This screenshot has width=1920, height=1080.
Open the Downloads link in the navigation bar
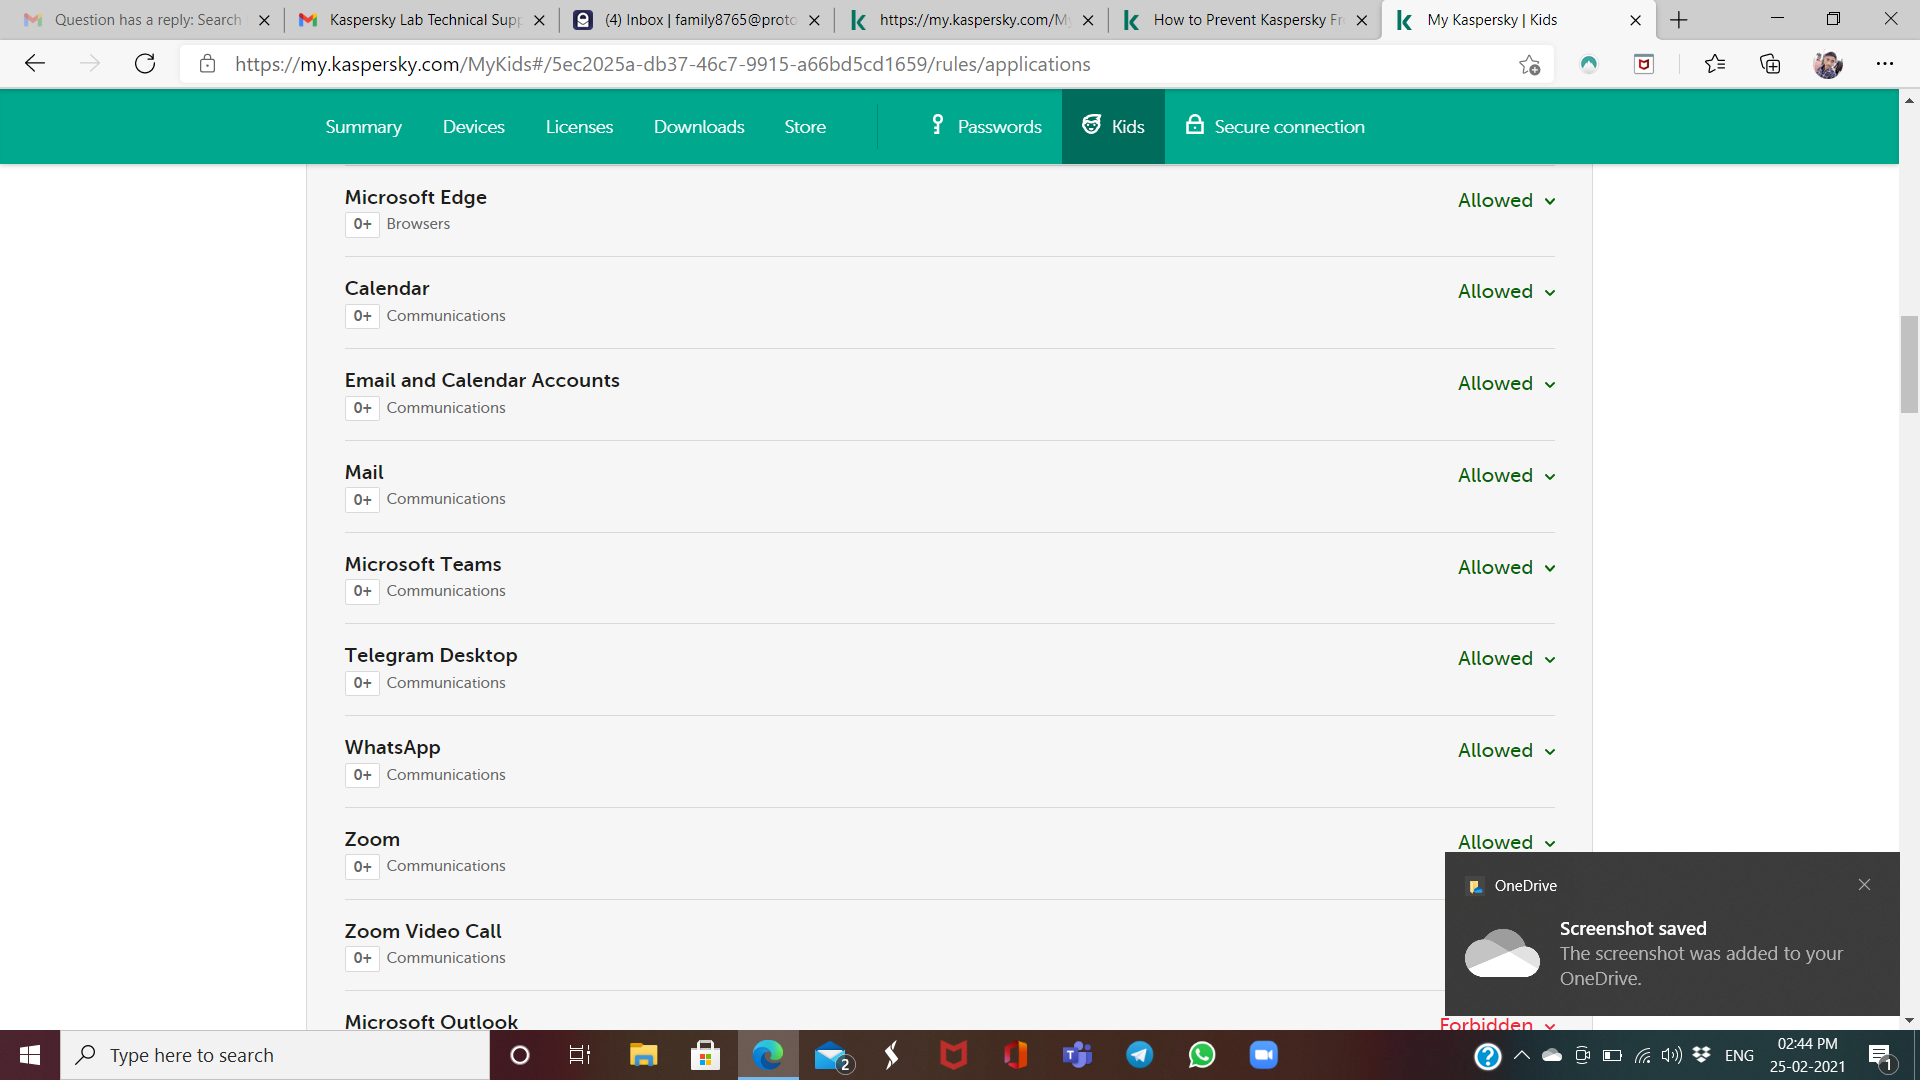pyautogui.click(x=699, y=127)
